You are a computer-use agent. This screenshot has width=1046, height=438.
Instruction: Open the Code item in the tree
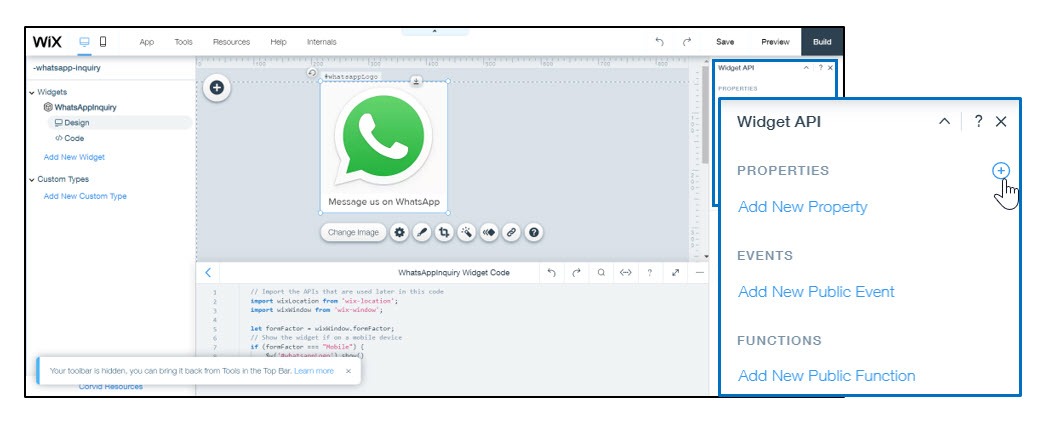tap(69, 138)
